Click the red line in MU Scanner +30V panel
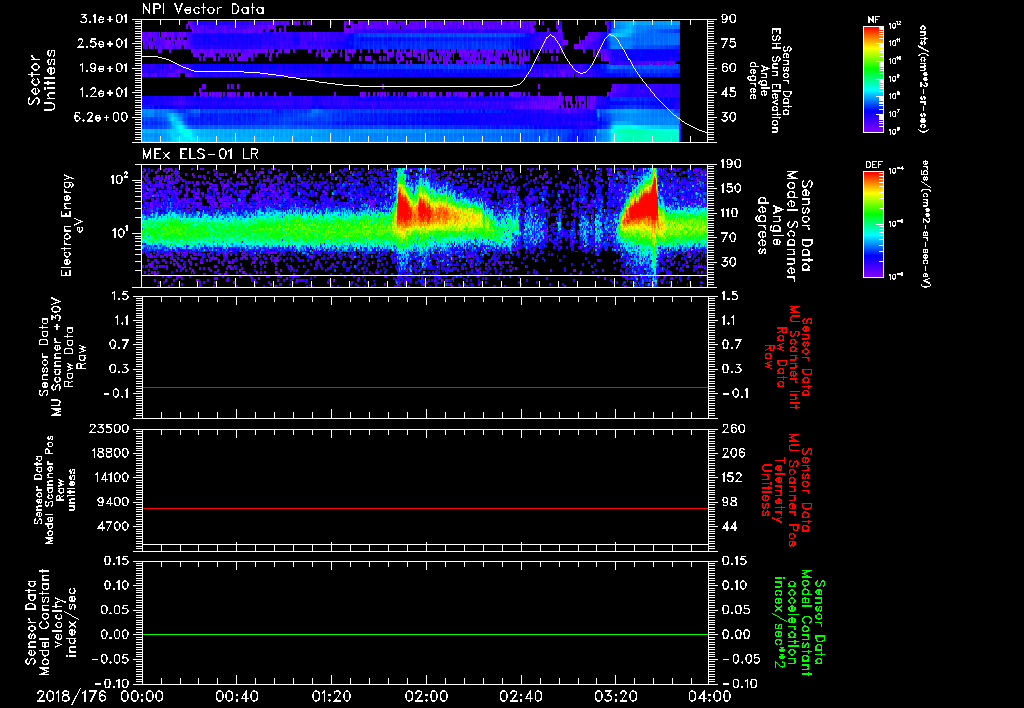This screenshot has height=708, width=1024. coord(425,387)
